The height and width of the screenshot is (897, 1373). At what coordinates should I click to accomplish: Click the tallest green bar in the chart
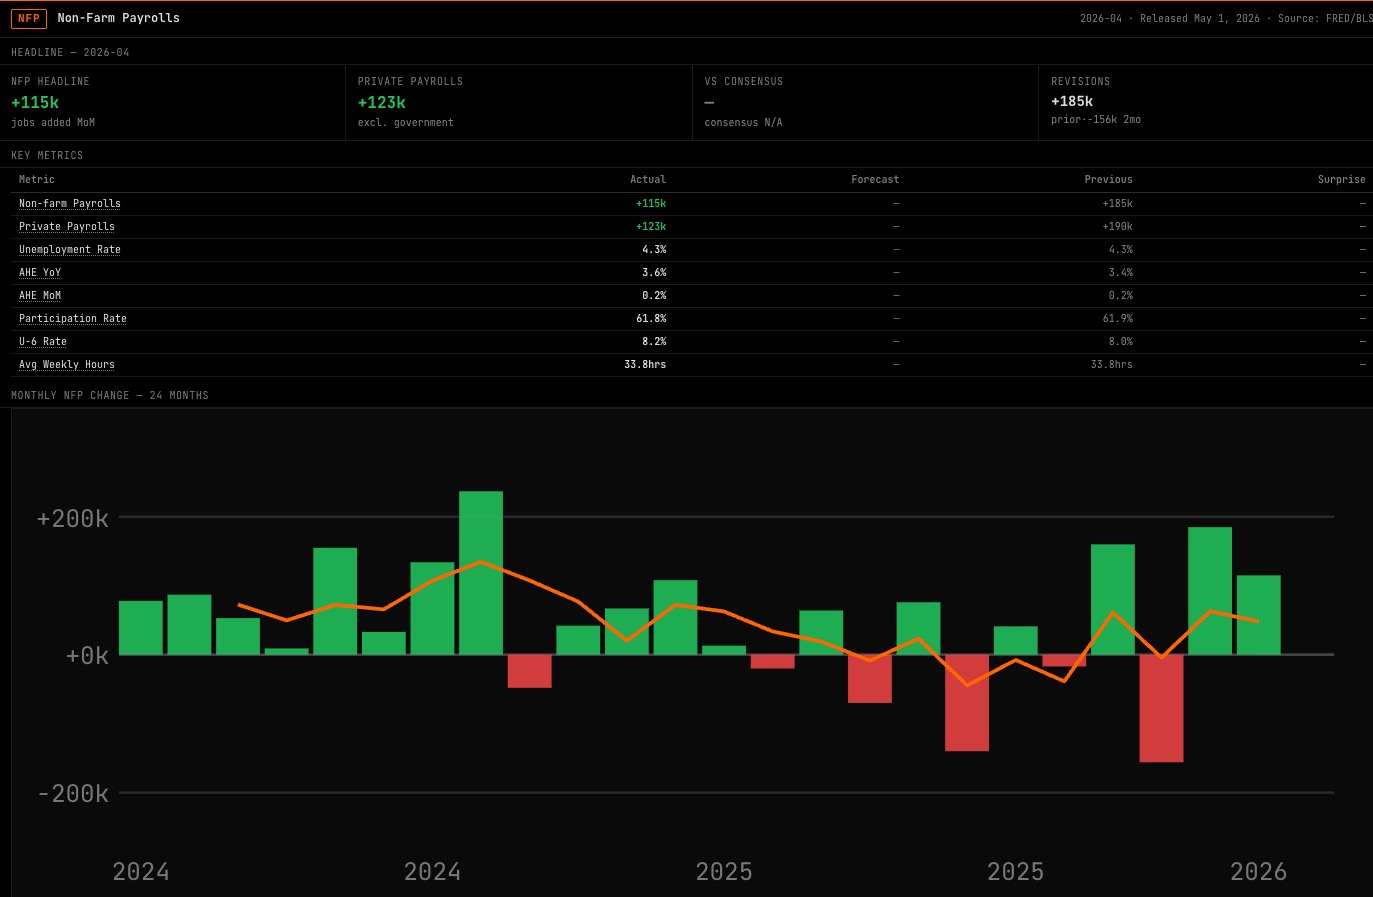[481, 573]
